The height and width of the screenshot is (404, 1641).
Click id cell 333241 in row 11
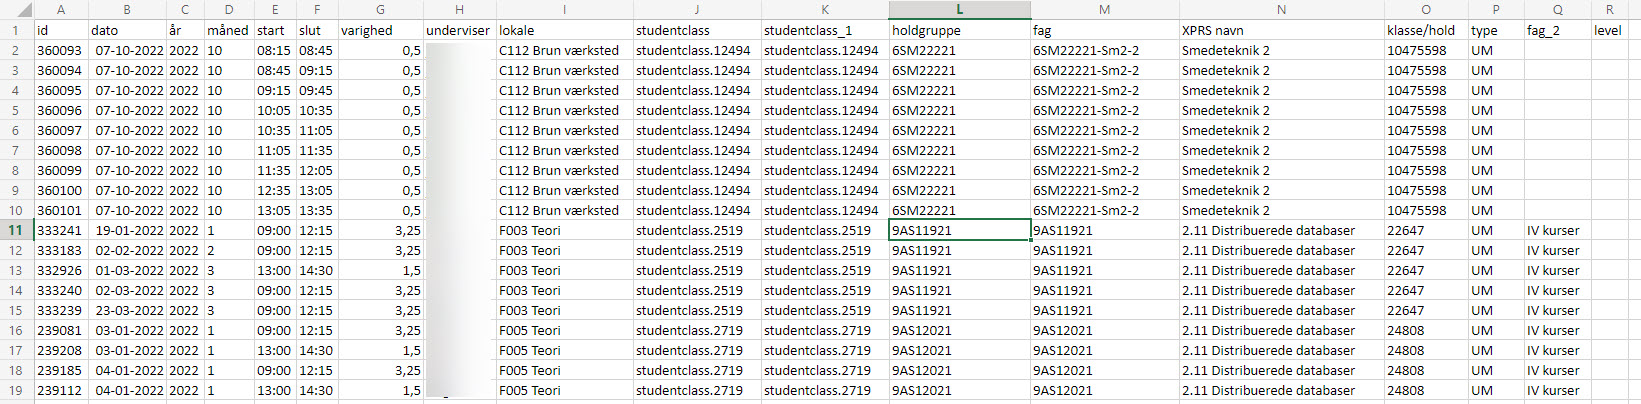tap(60, 230)
